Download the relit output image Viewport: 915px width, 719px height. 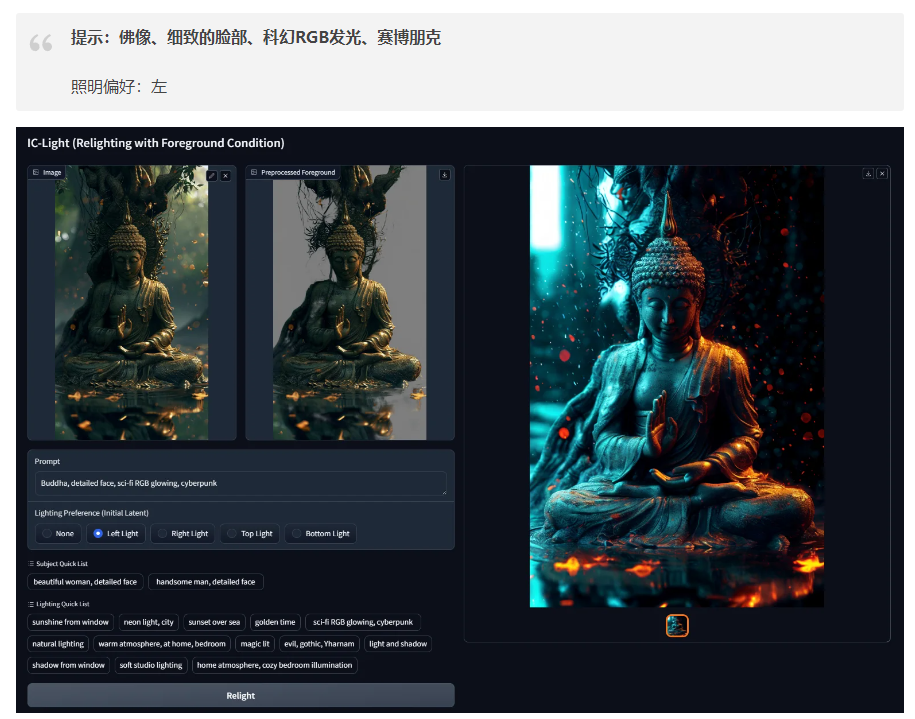tap(868, 174)
